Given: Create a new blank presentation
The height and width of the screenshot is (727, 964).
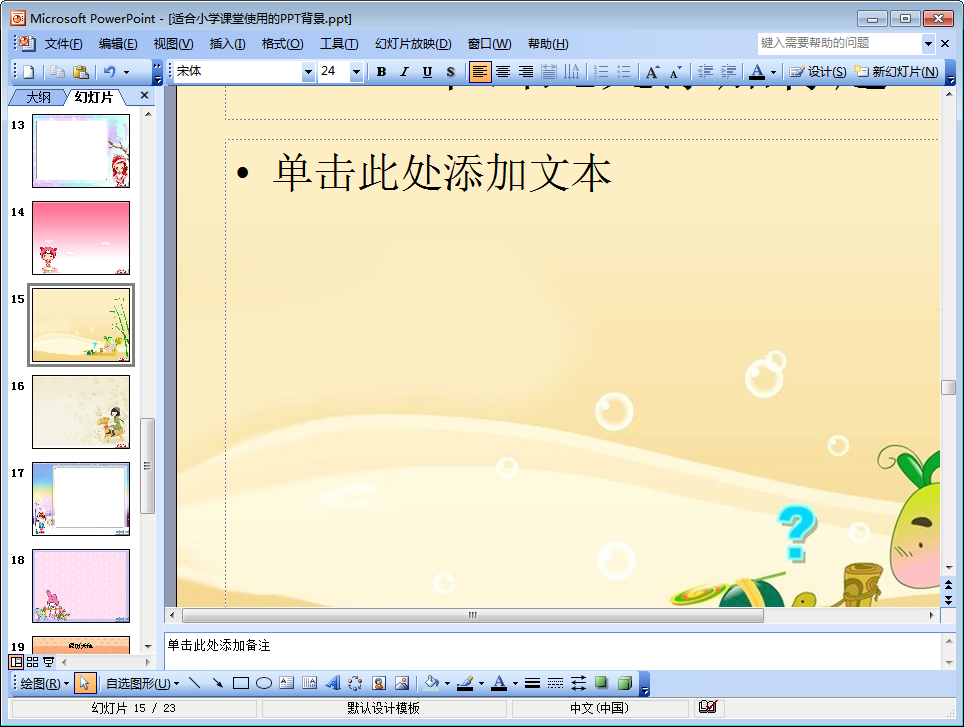Looking at the screenshot, I should click(28, 72).
